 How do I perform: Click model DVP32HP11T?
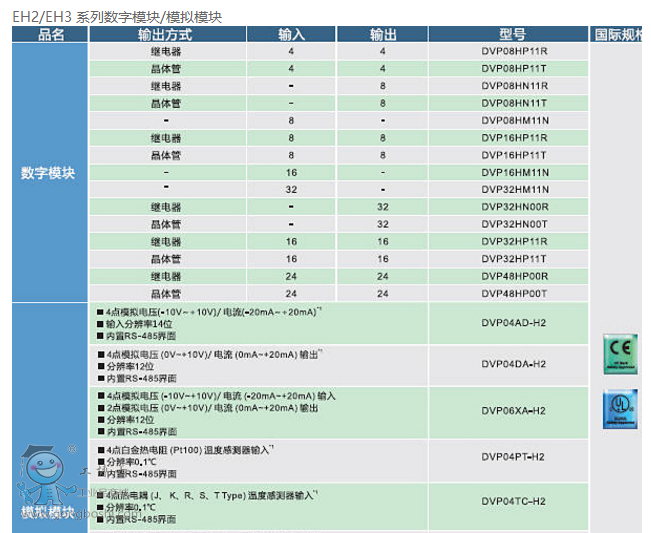click(514, 259)
